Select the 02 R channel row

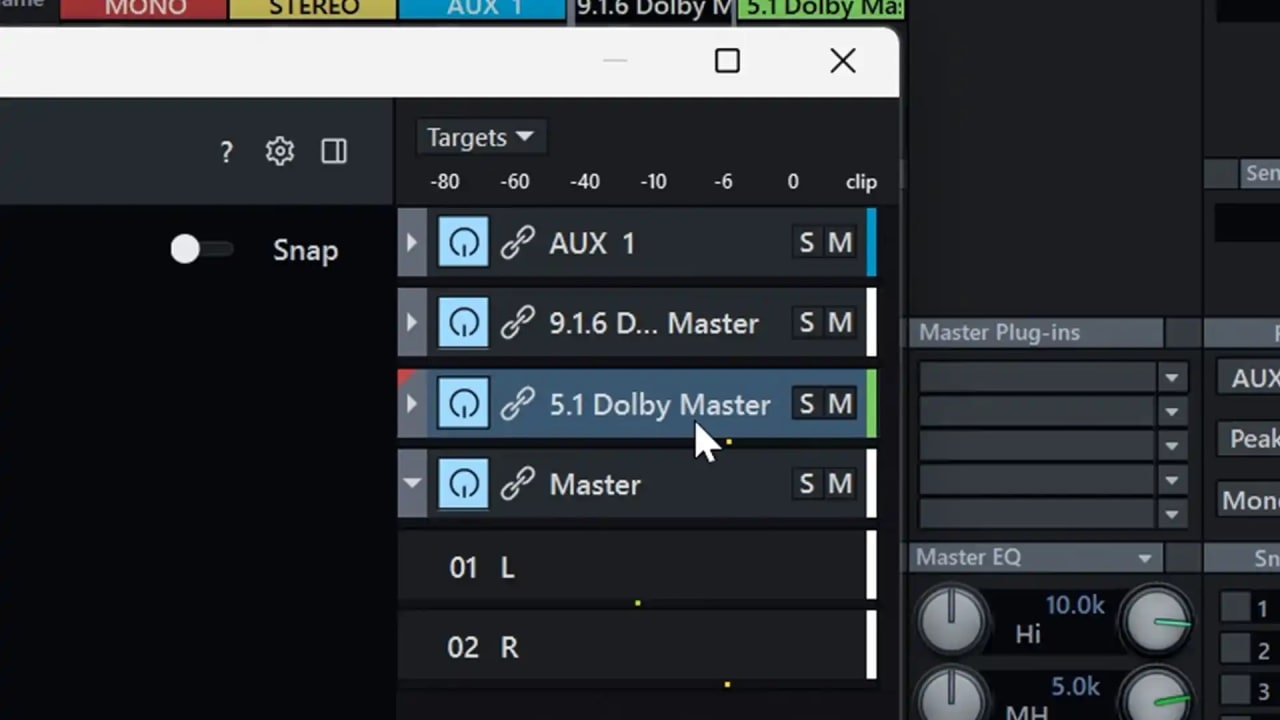tap(632, 646)
